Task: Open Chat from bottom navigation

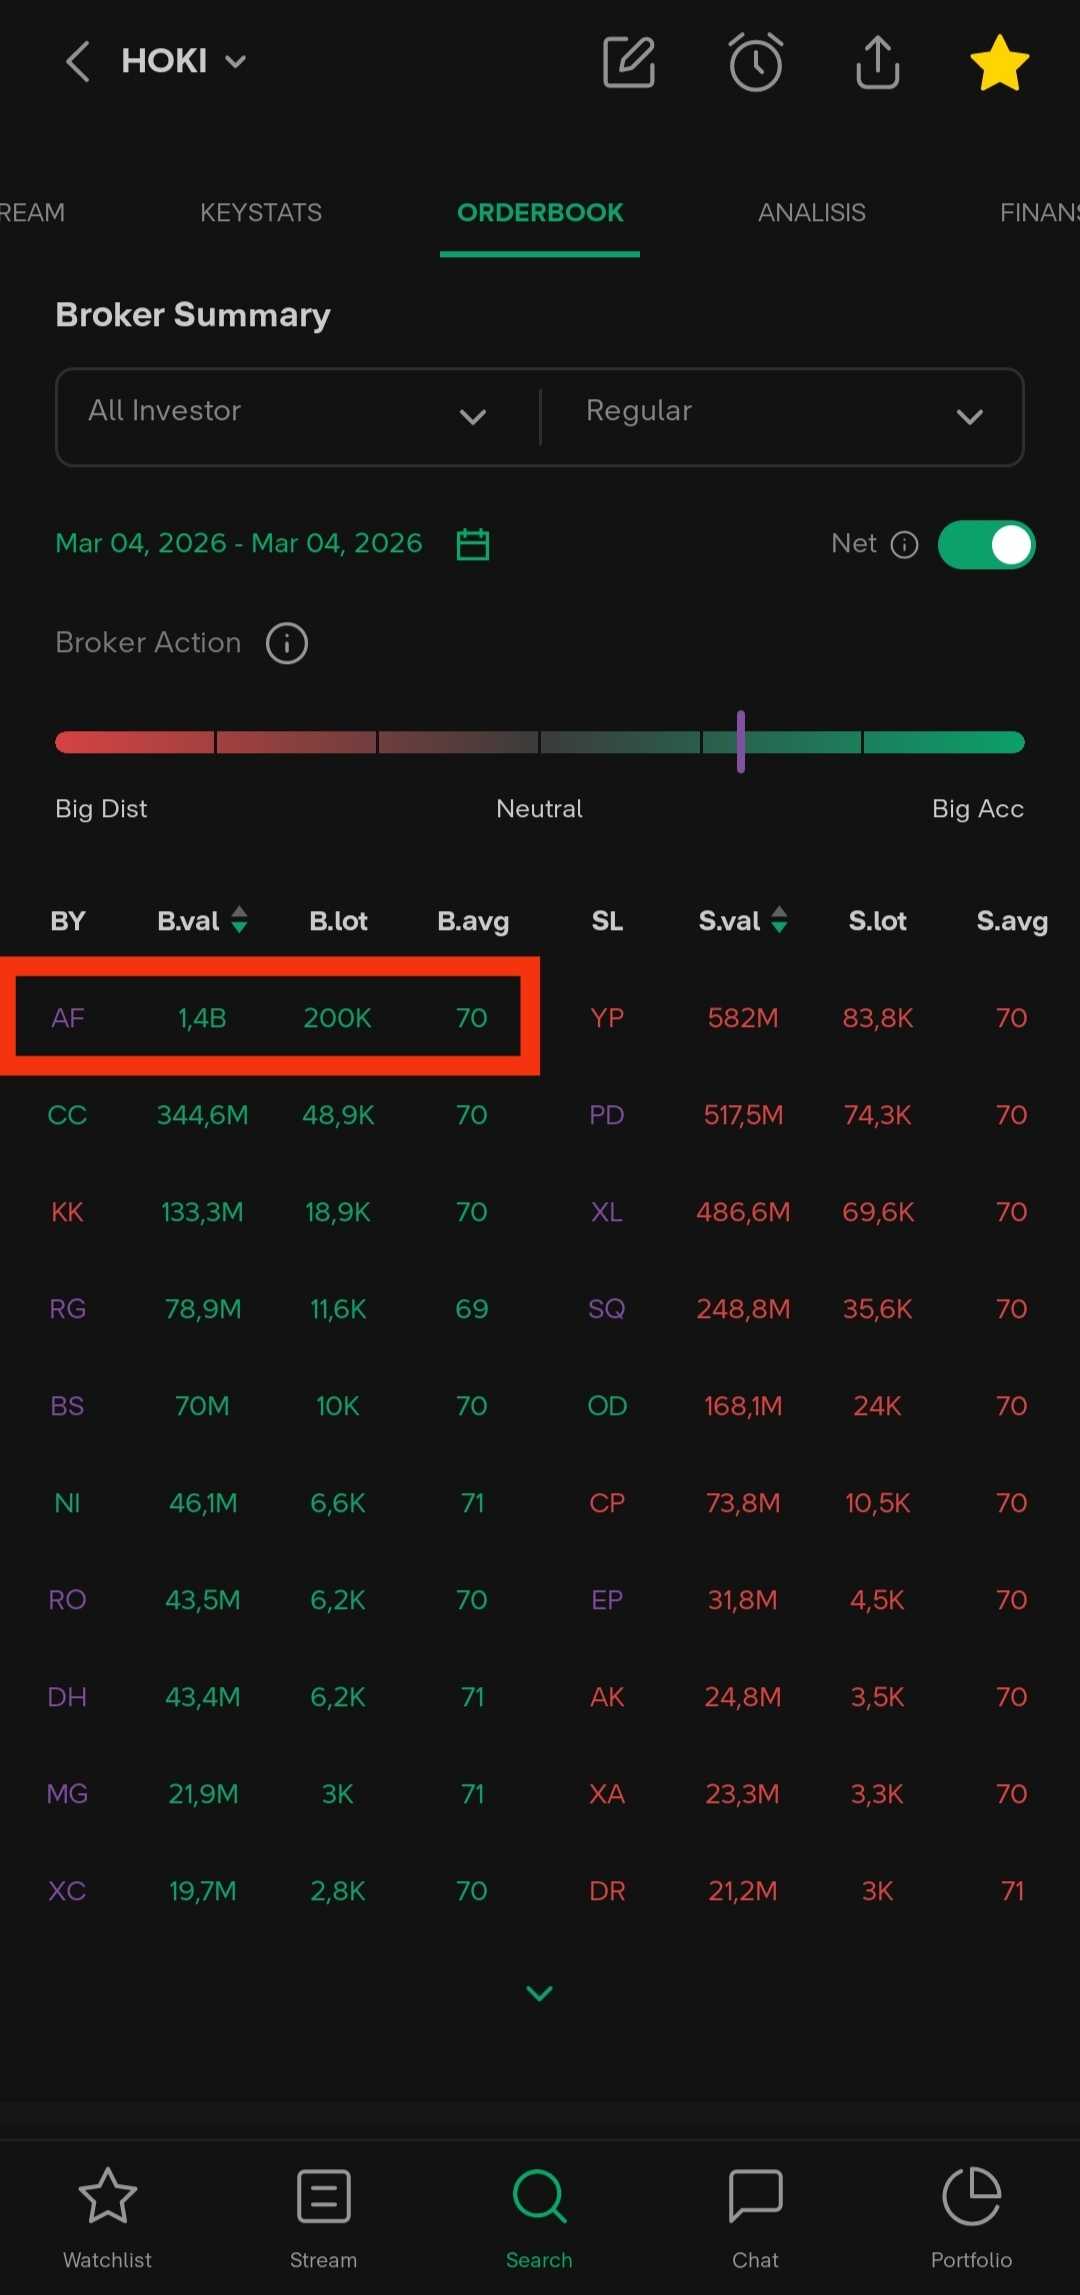Action: [755, 2215]
